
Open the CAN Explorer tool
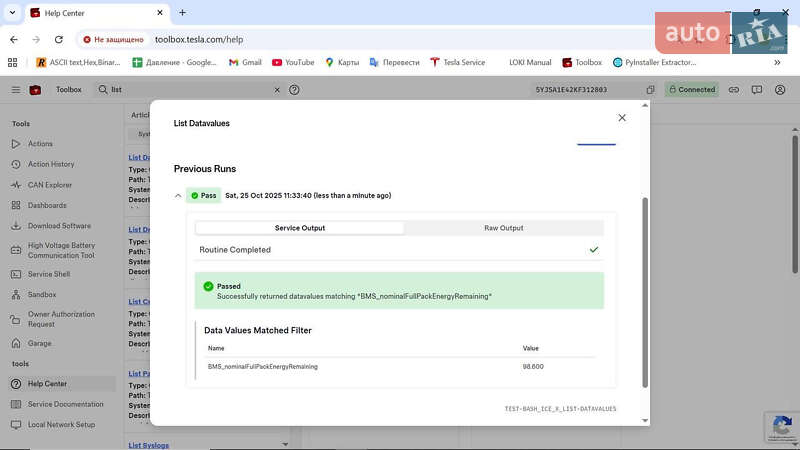[x=49, y=185]
